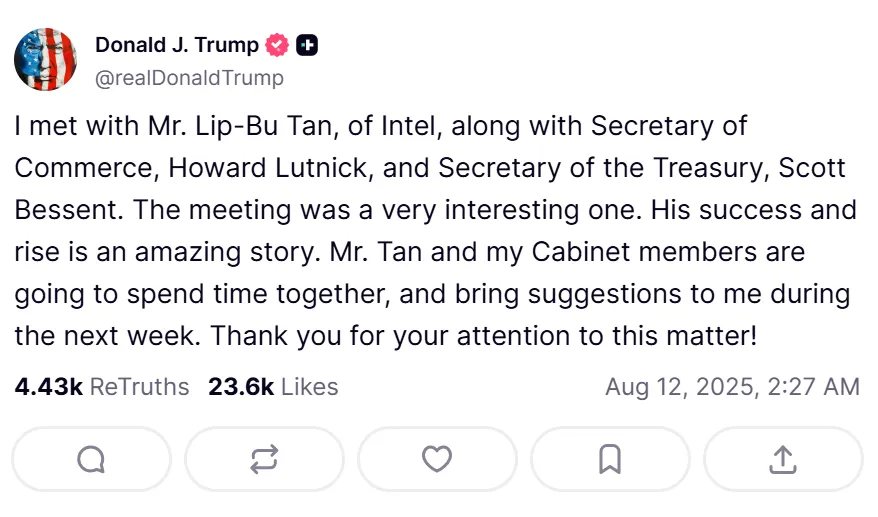Bookmark this post
This screenshot has height=517, width=878.
point(610,459)
